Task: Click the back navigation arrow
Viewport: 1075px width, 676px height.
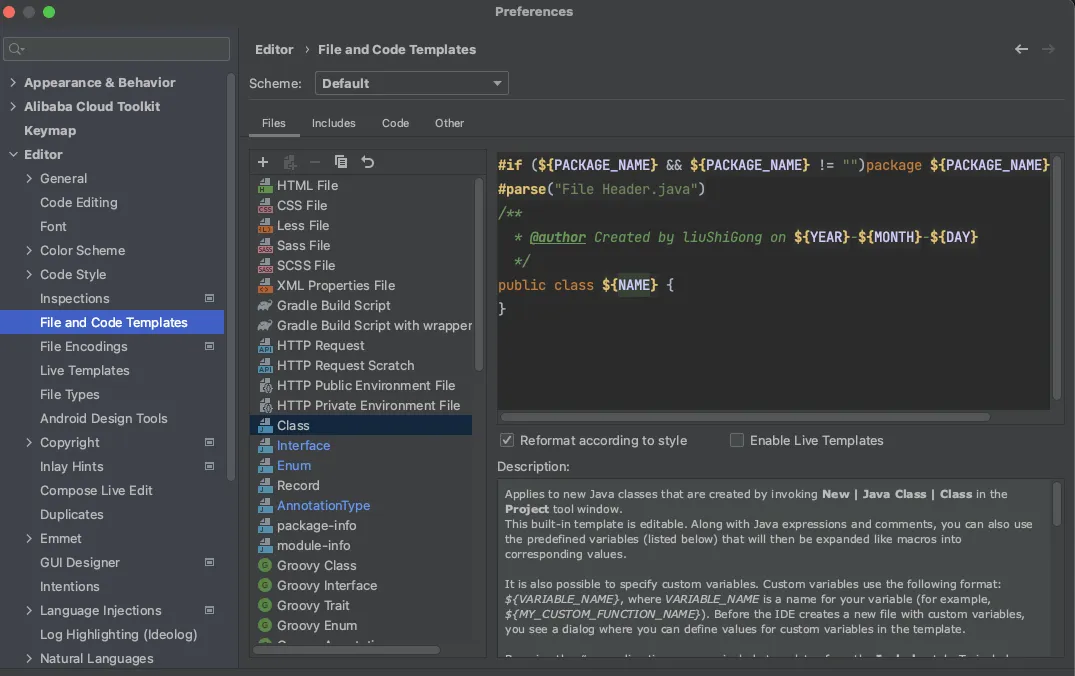Action: [x=1021, y=49]
